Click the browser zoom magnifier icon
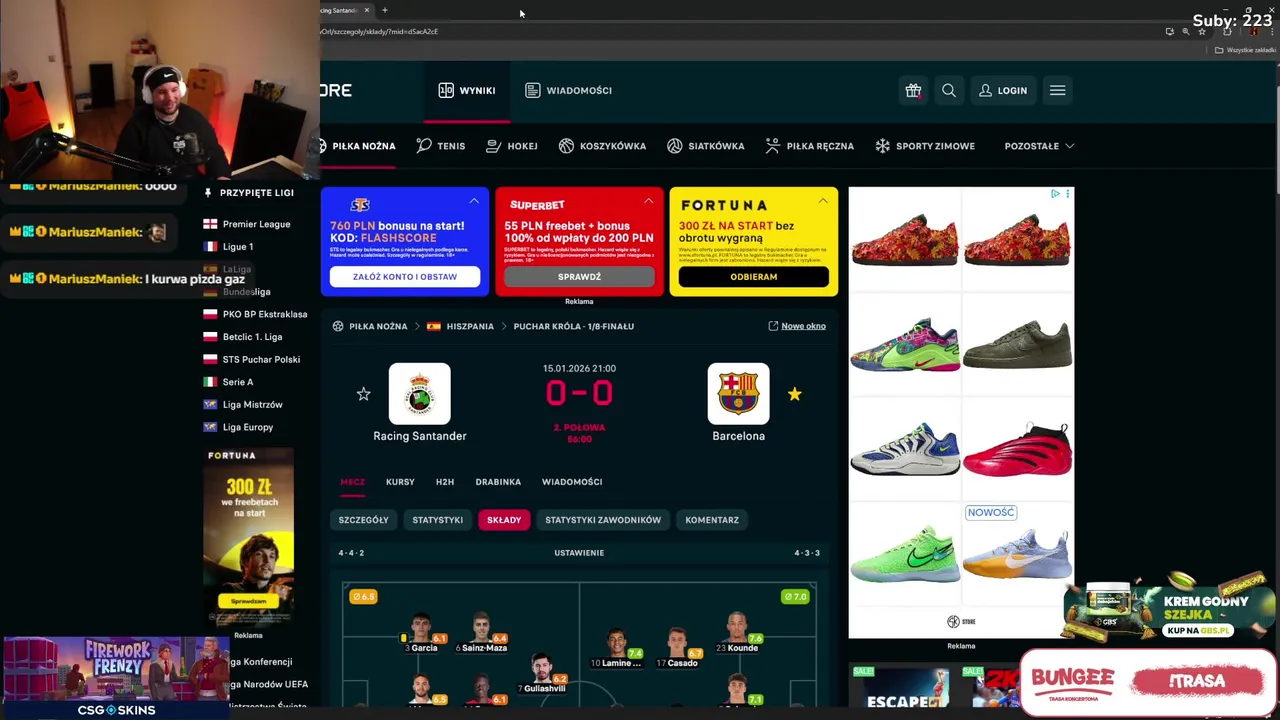 click(1186, 31)
